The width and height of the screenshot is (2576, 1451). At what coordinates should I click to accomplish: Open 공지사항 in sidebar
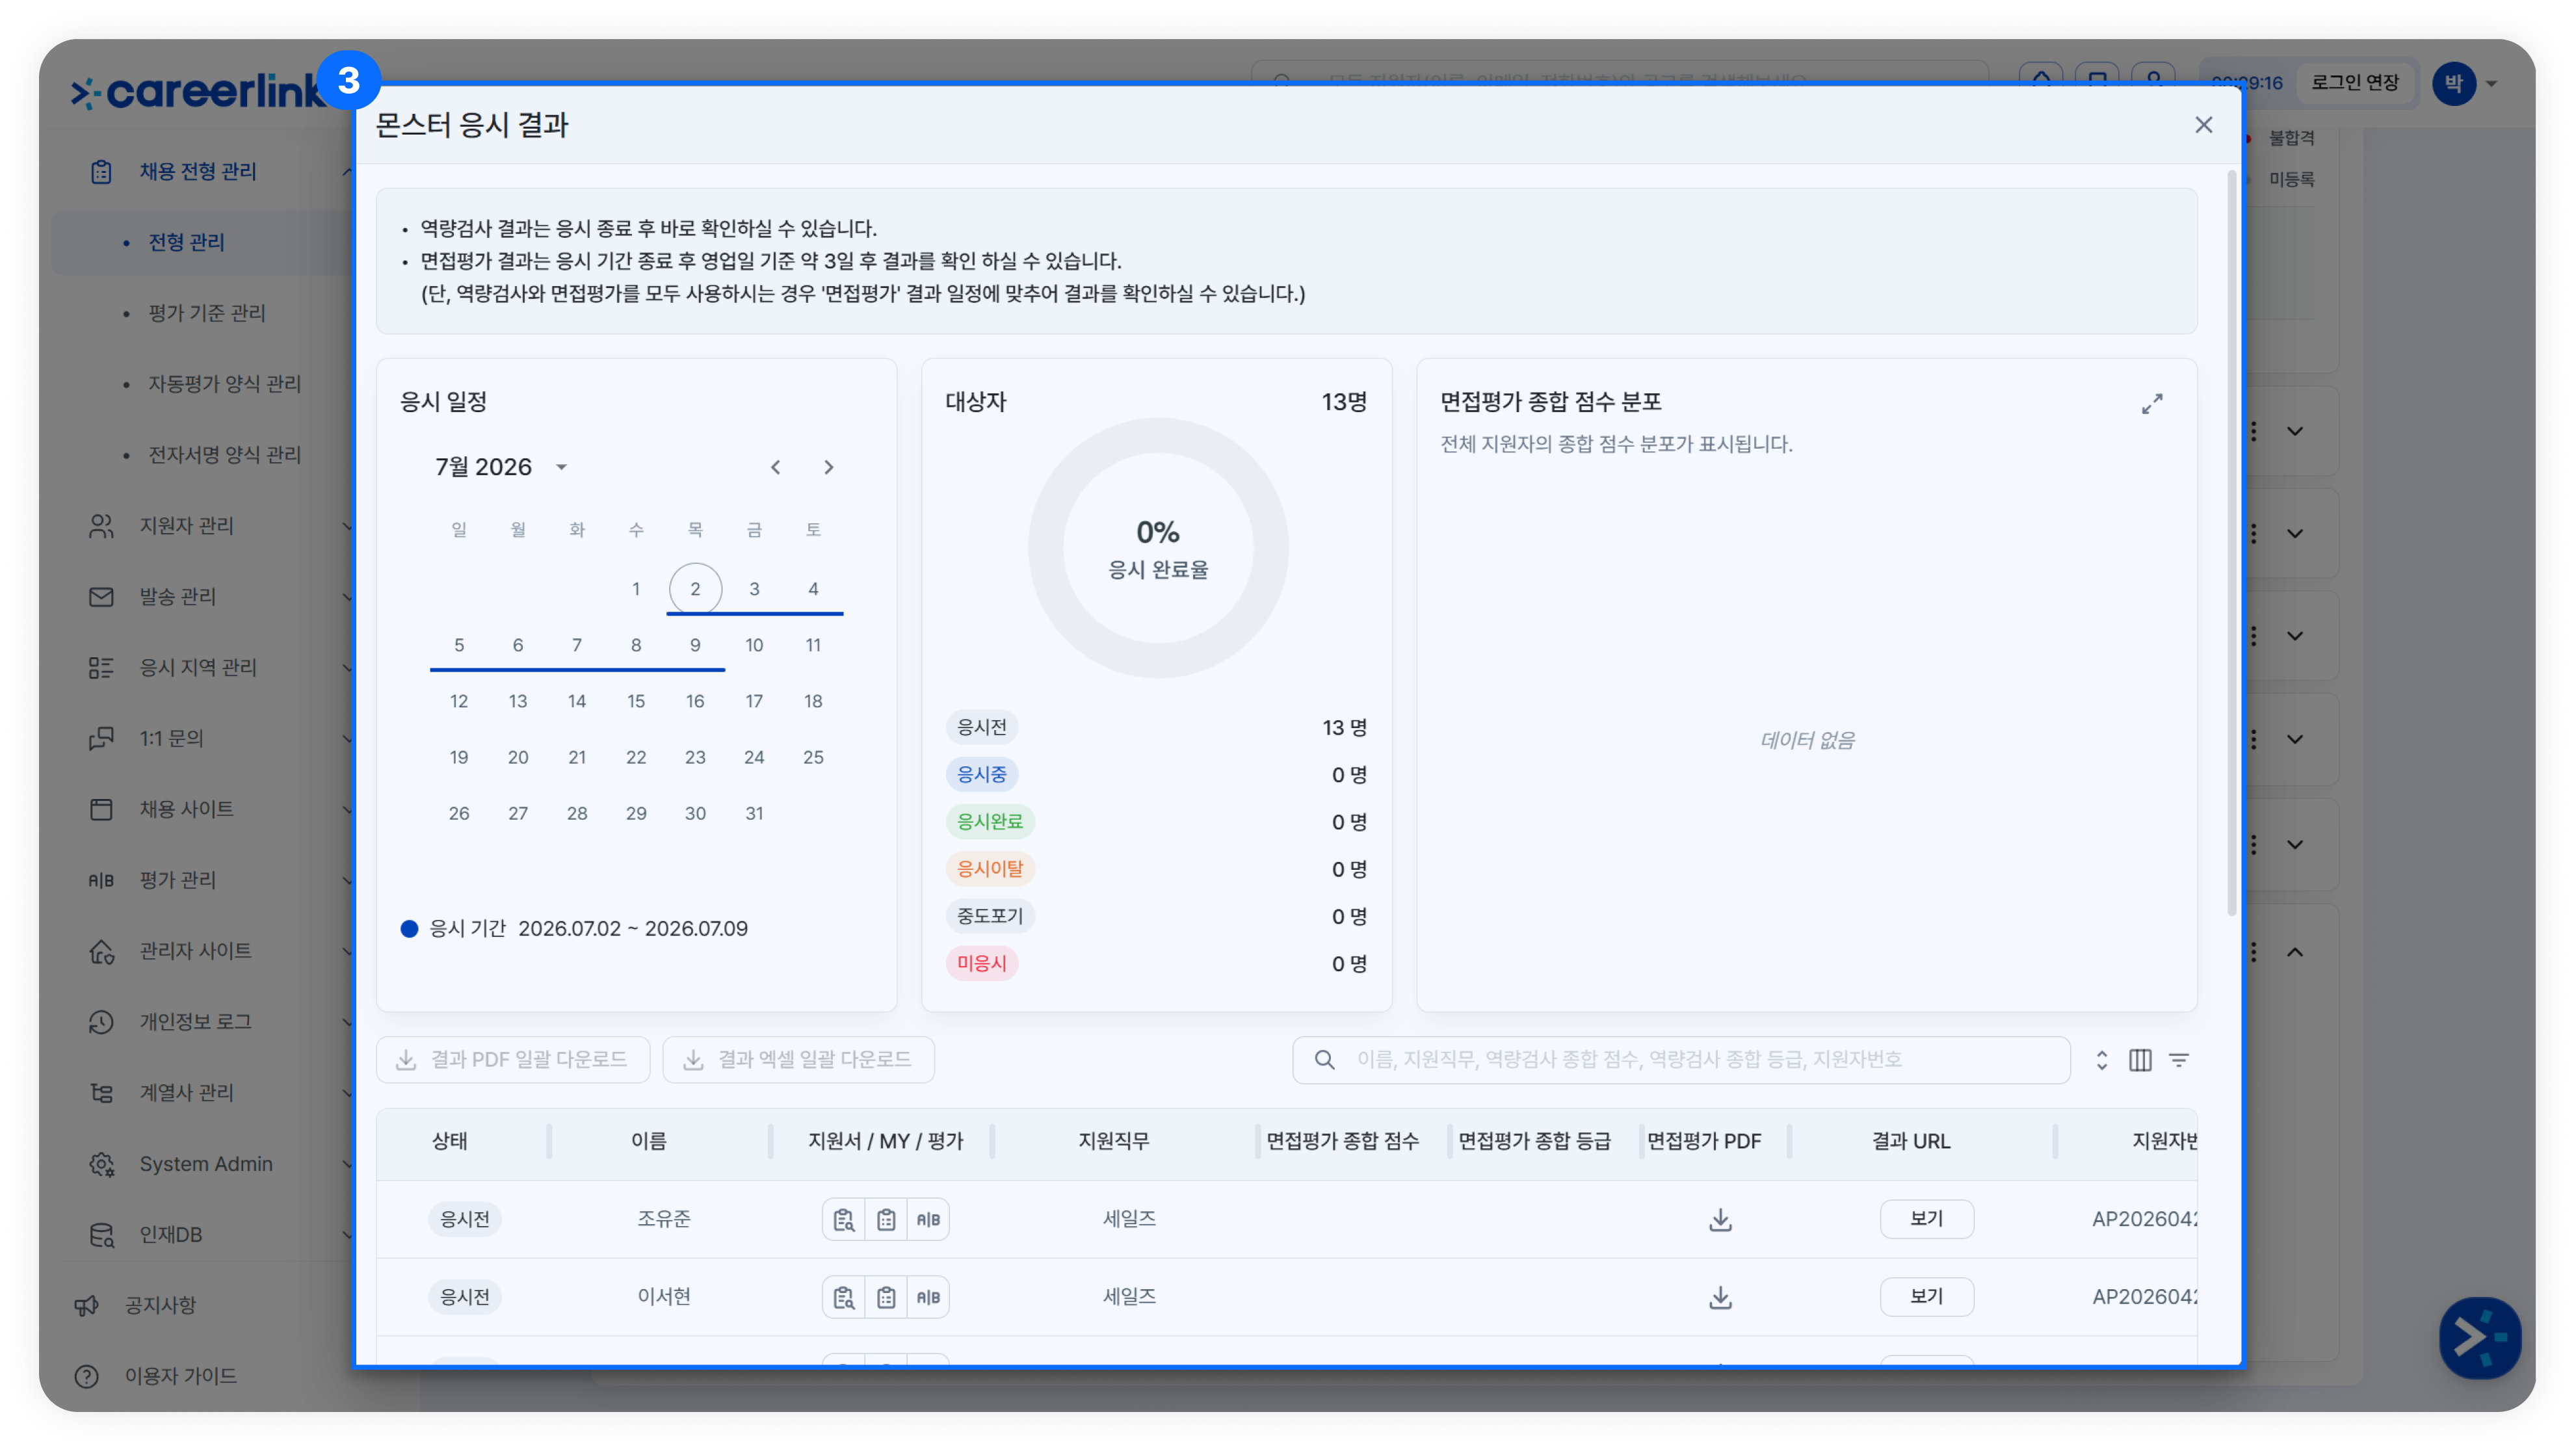pos(160,1305)
